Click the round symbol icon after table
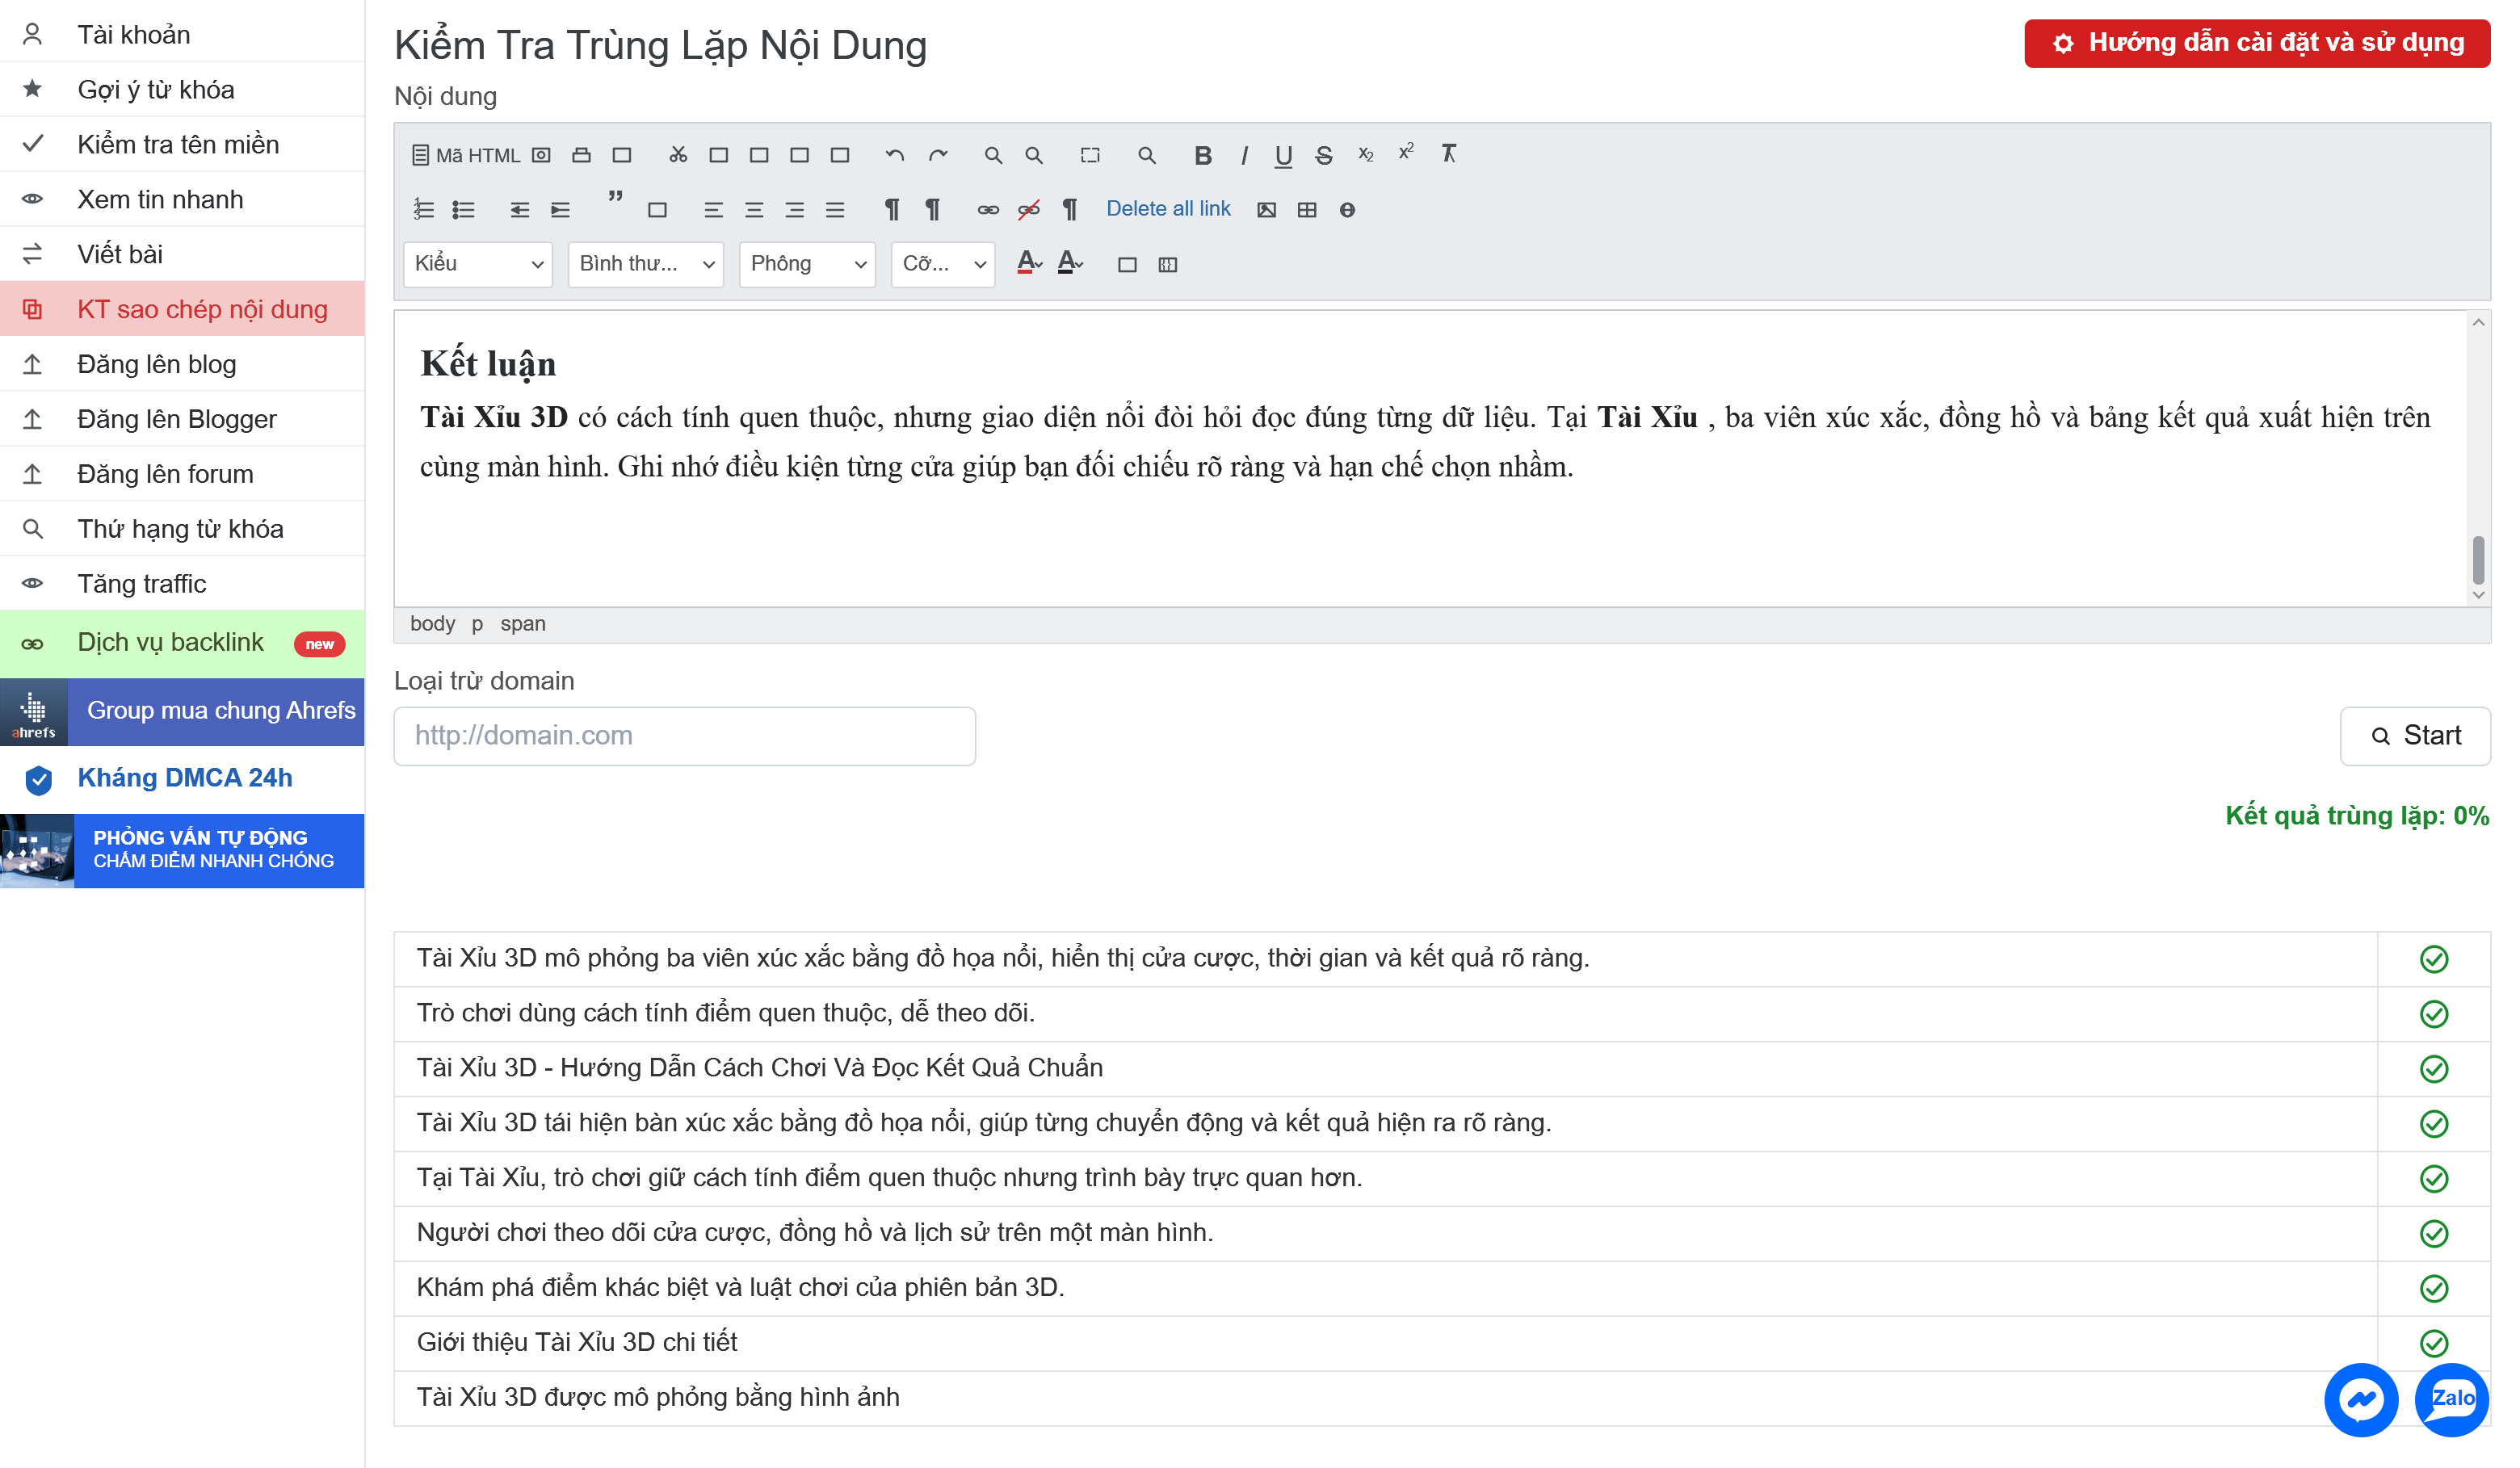This screenshot has height=1468, width=2520. click(x=1347, y=210)
